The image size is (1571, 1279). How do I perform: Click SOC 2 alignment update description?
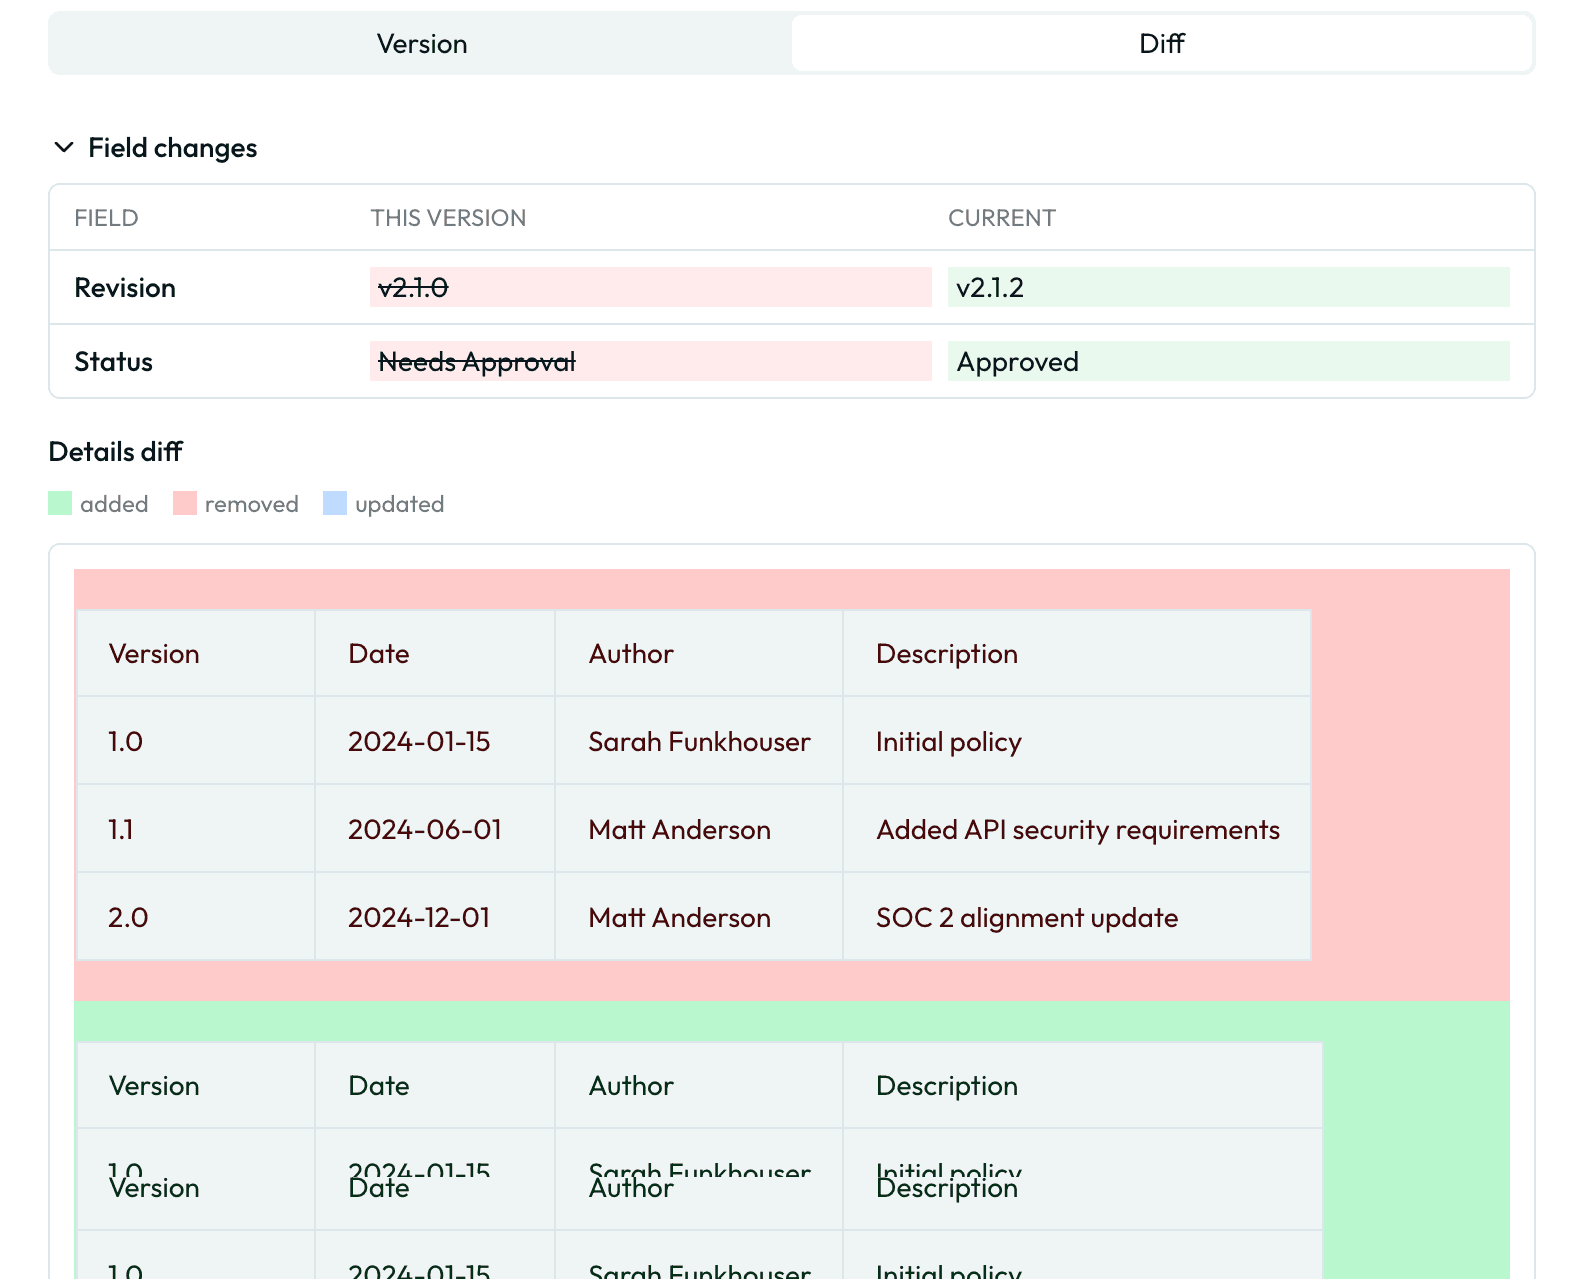1027,918
